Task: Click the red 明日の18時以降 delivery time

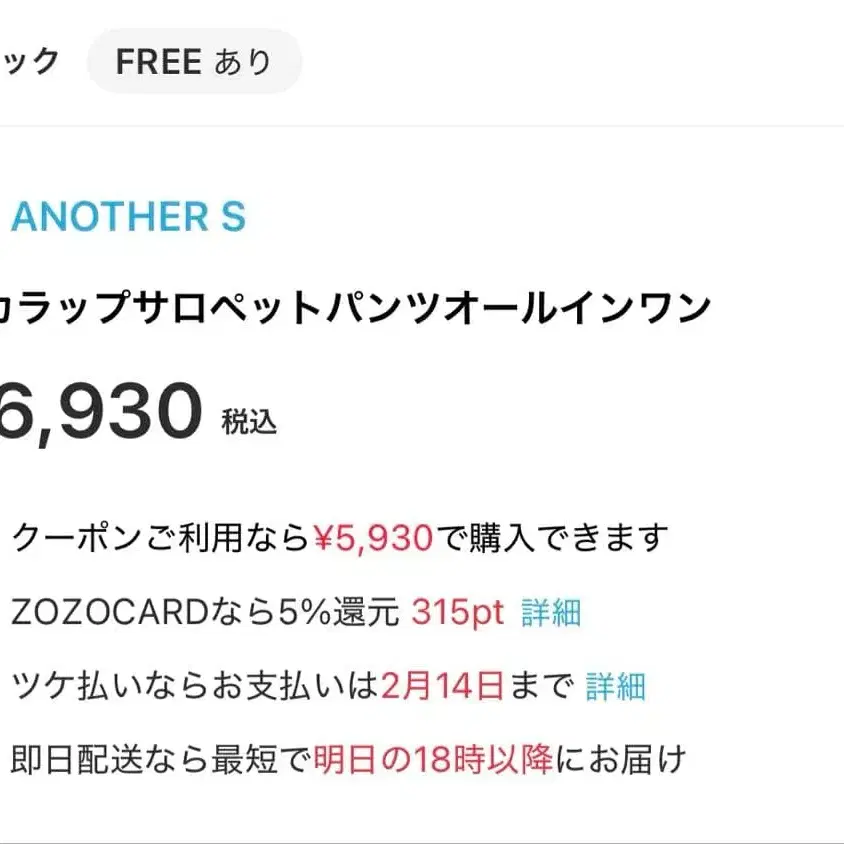Action: click(433, 760)
